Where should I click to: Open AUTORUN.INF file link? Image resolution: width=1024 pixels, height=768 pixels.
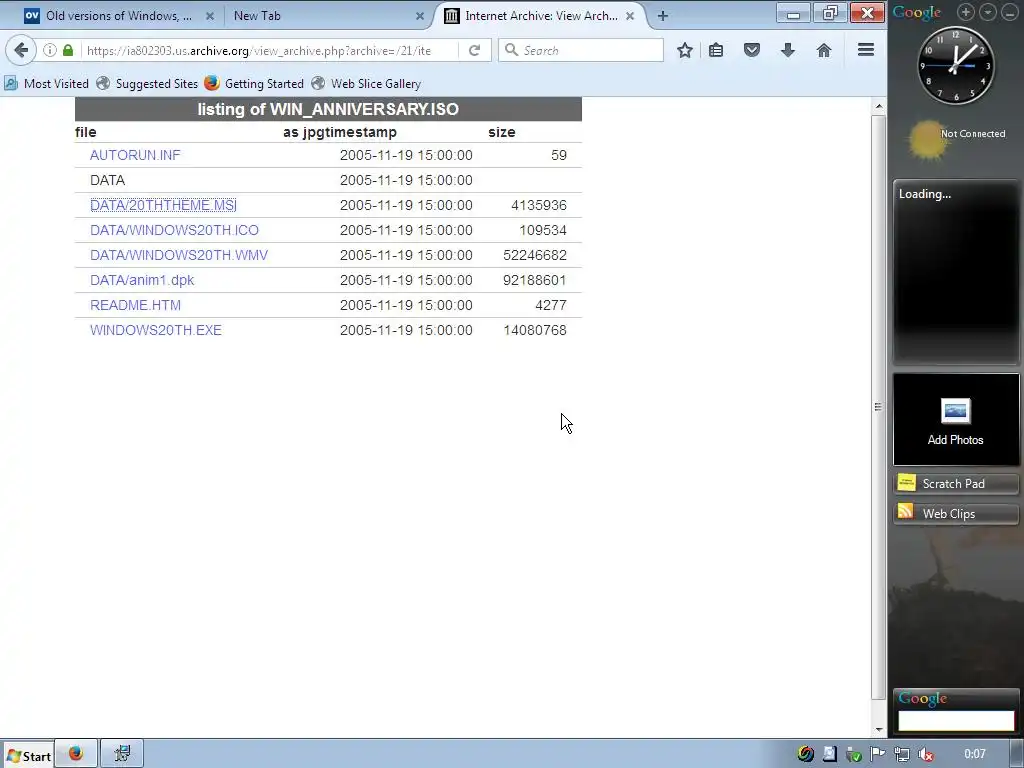(135, 155)
